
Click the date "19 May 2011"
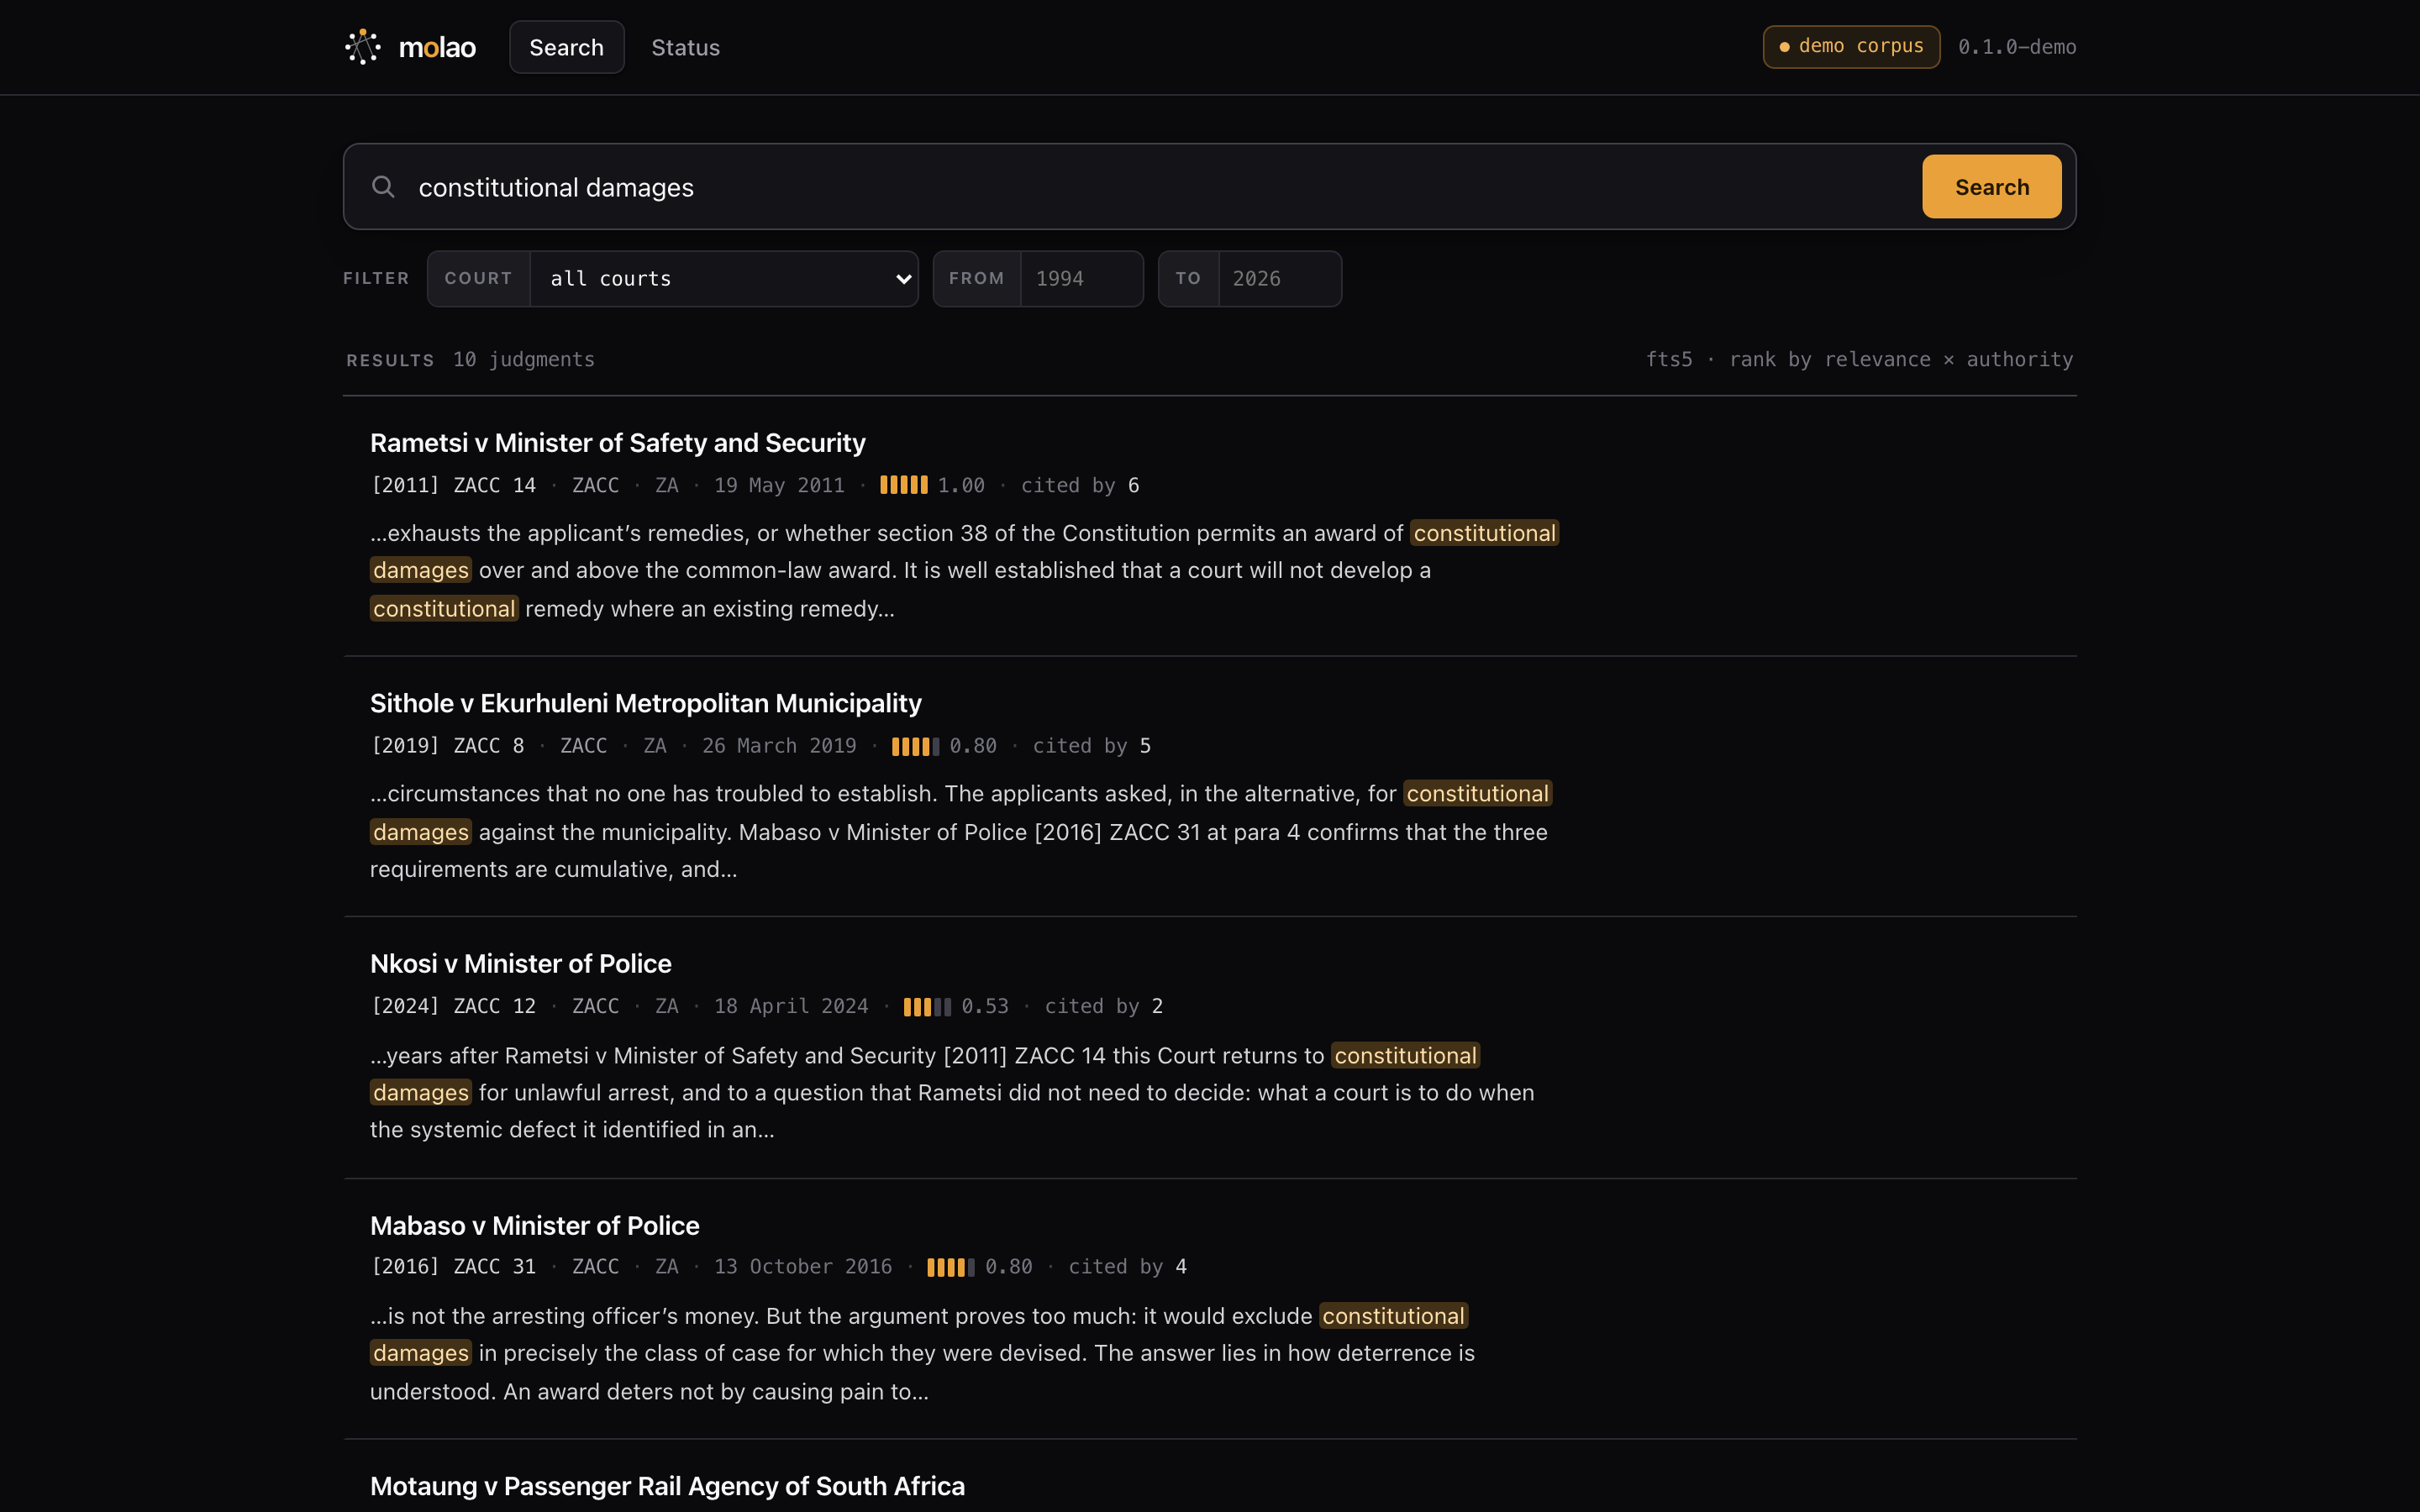tap(779, 485)
